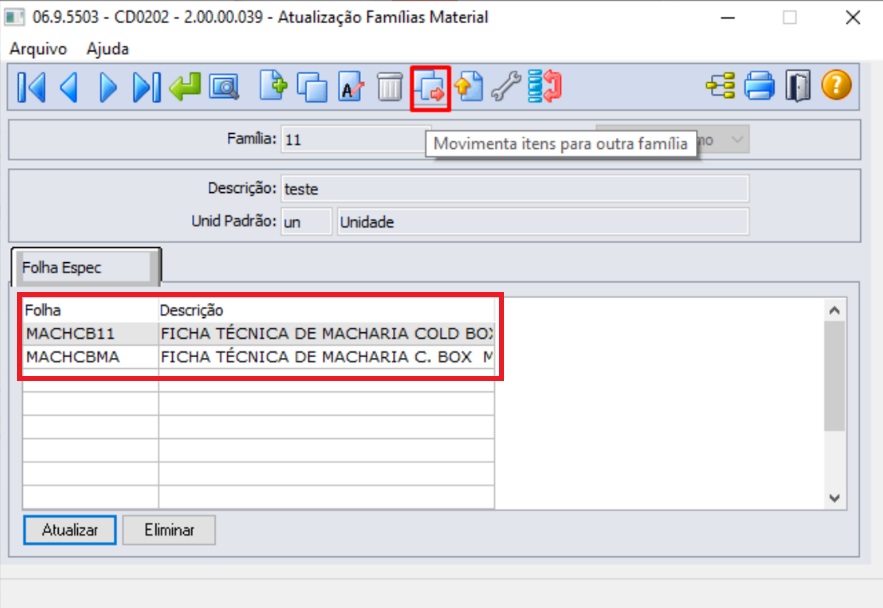
Task: Click the Descrição field containing teste
Action: point(515,189)
